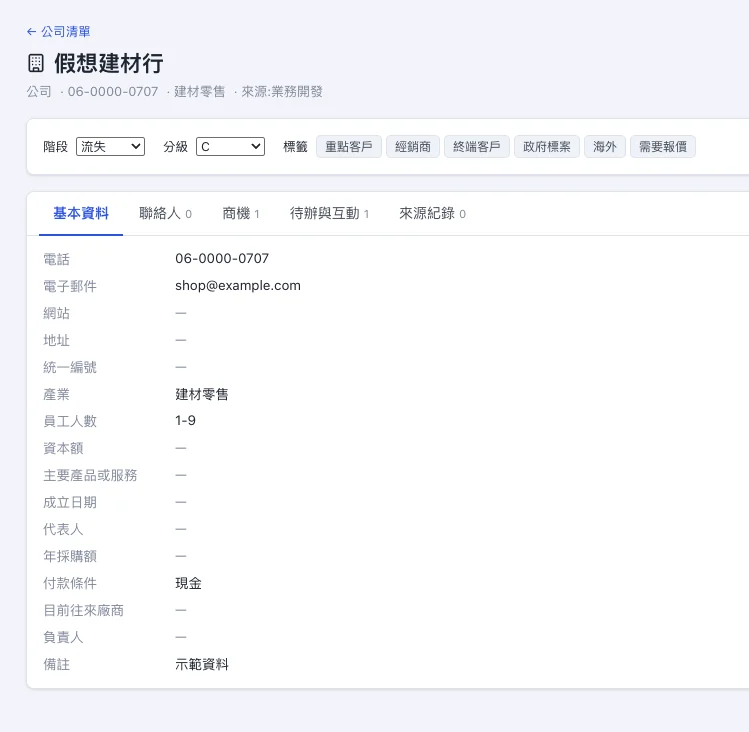This screenshot has height=732, width=749.
Task: Click the 主要產品或服務 field label
Action: tap(90, 475)
